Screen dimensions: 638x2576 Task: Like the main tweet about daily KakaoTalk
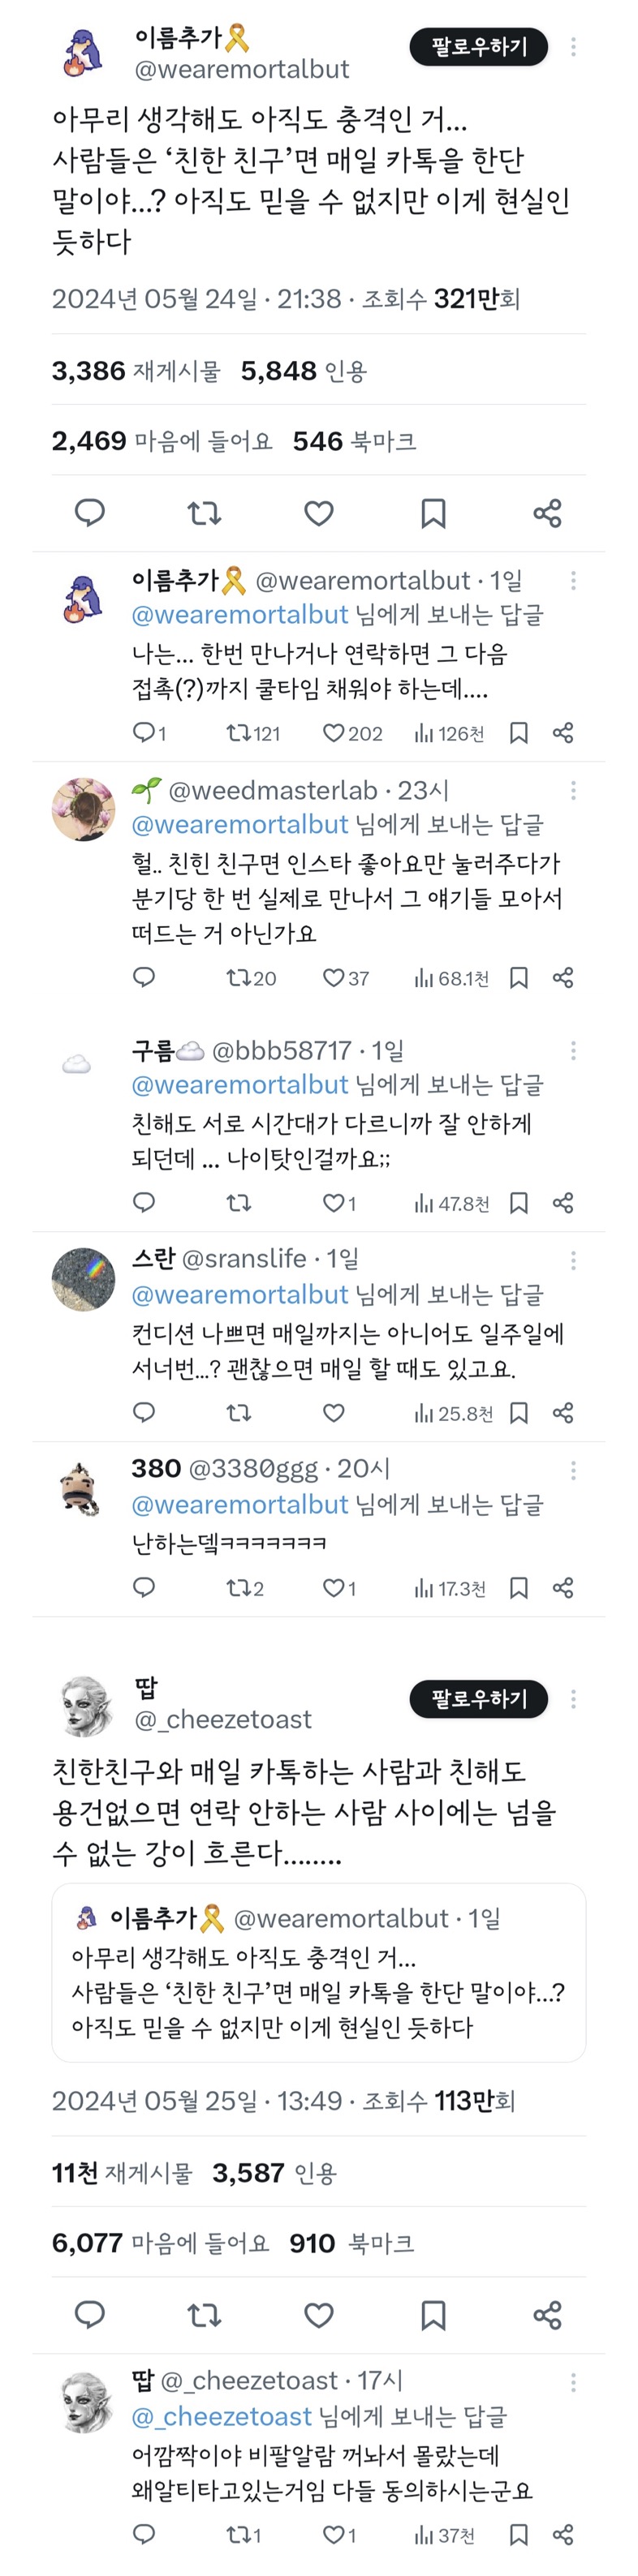tap(319, 513)
